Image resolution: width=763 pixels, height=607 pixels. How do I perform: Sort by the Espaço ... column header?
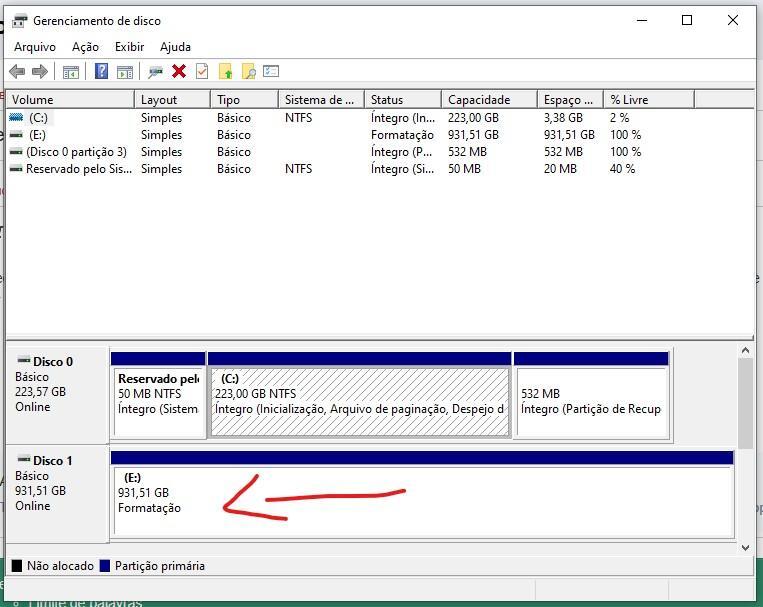click(570, 99)
